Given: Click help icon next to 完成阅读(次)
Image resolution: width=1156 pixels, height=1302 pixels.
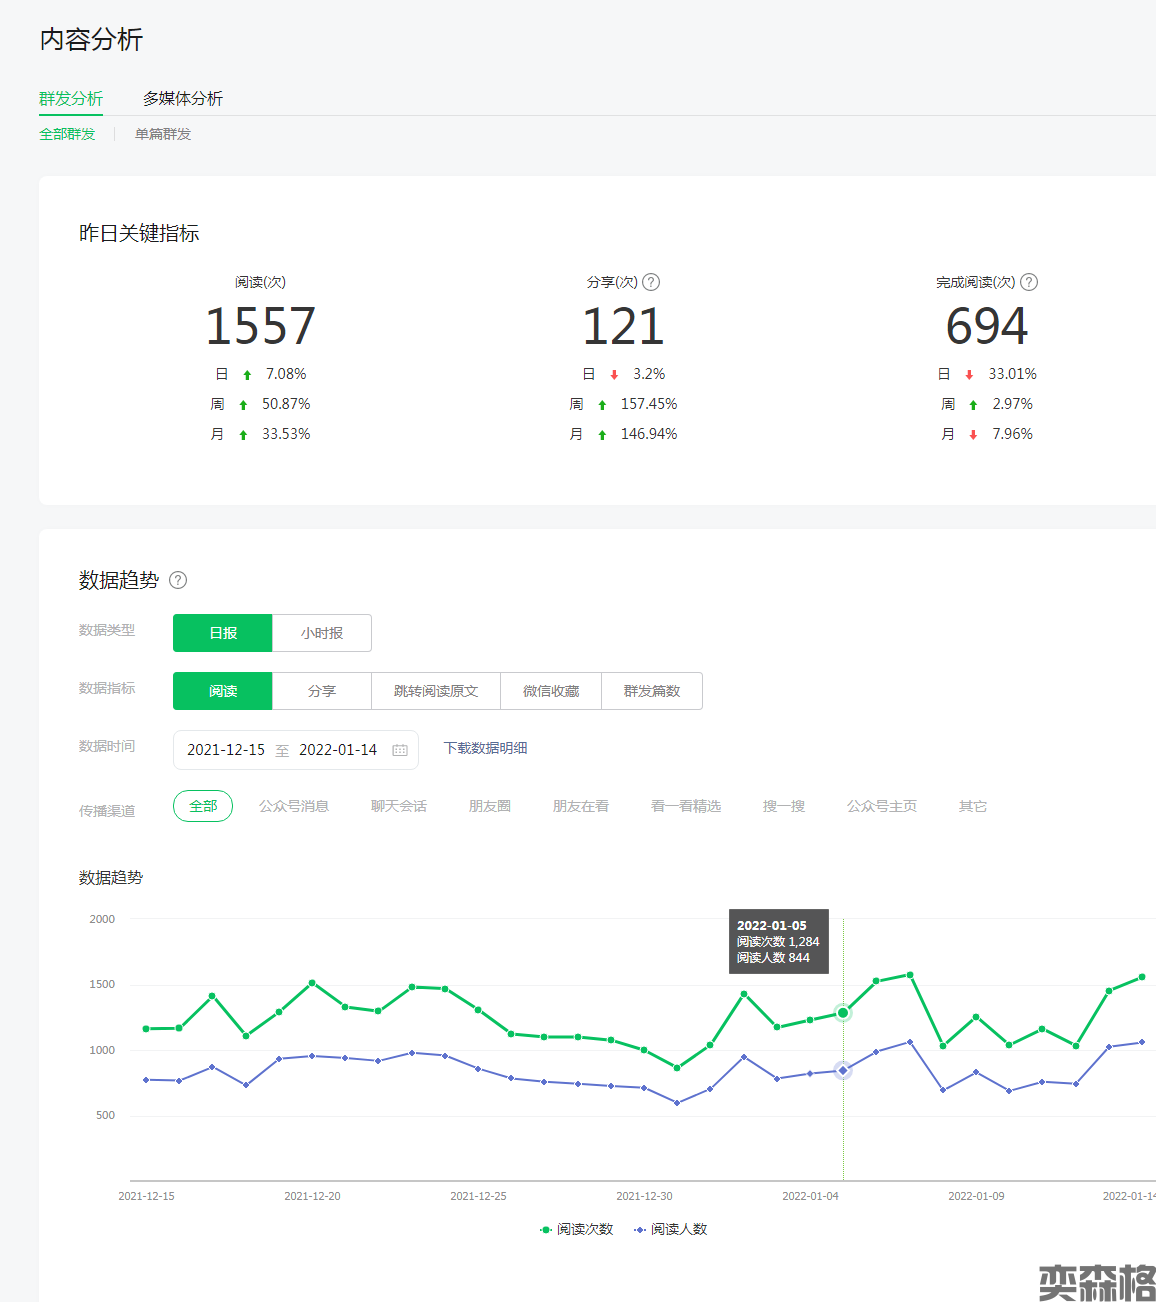Looking at the screenshot, I should click(1029, 282).
